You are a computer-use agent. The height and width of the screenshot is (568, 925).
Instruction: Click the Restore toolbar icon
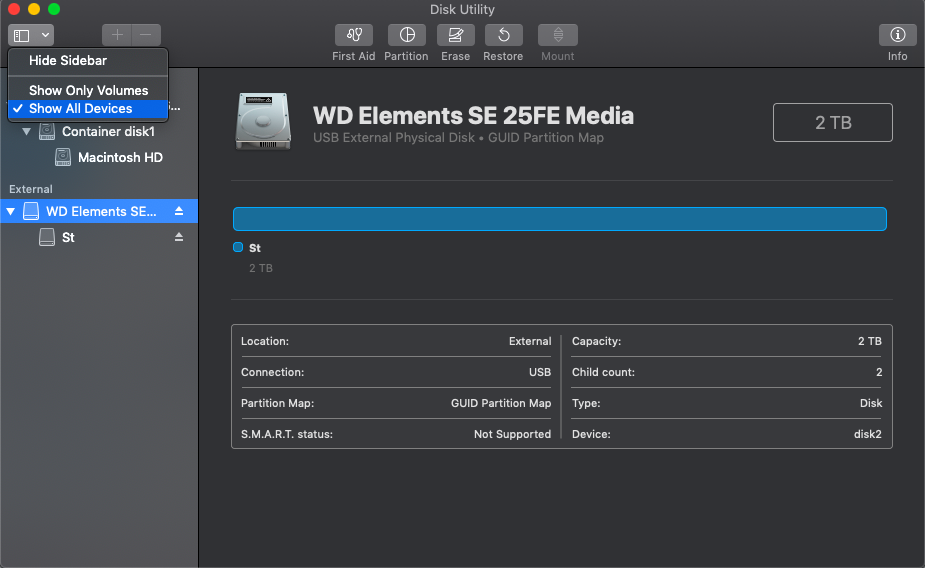click(x=503, y=35)
